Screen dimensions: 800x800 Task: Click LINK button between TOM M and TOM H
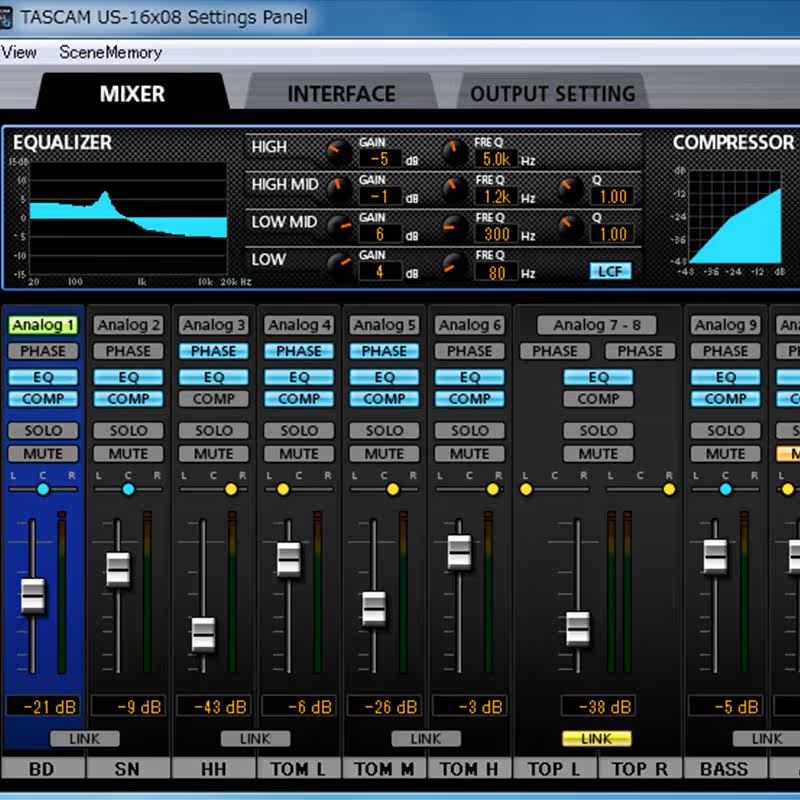click(426, 738)
